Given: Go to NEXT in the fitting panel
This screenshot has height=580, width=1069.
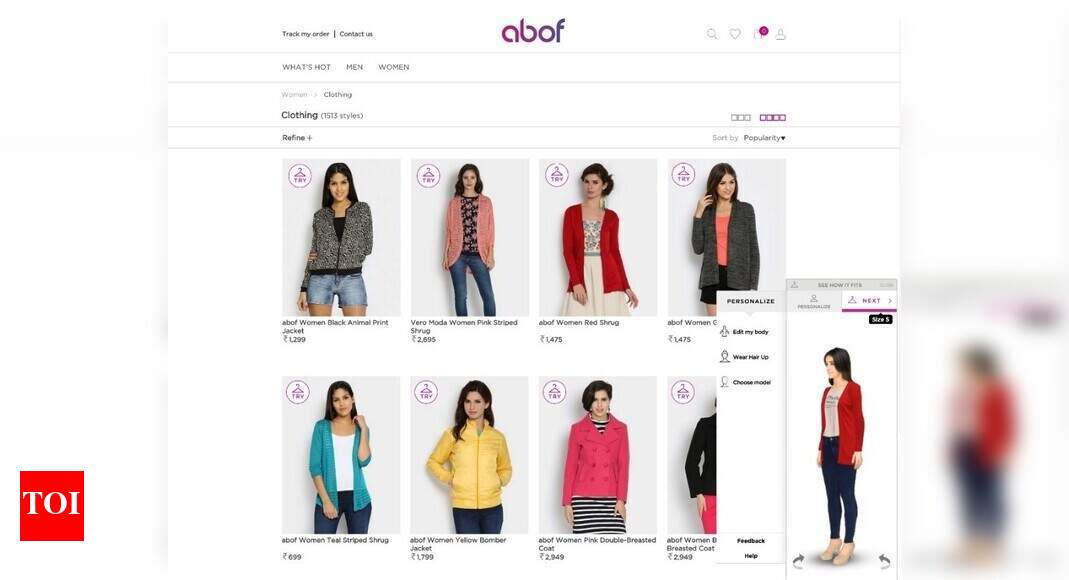Looking at the screenshot, I should coord(870,301).
